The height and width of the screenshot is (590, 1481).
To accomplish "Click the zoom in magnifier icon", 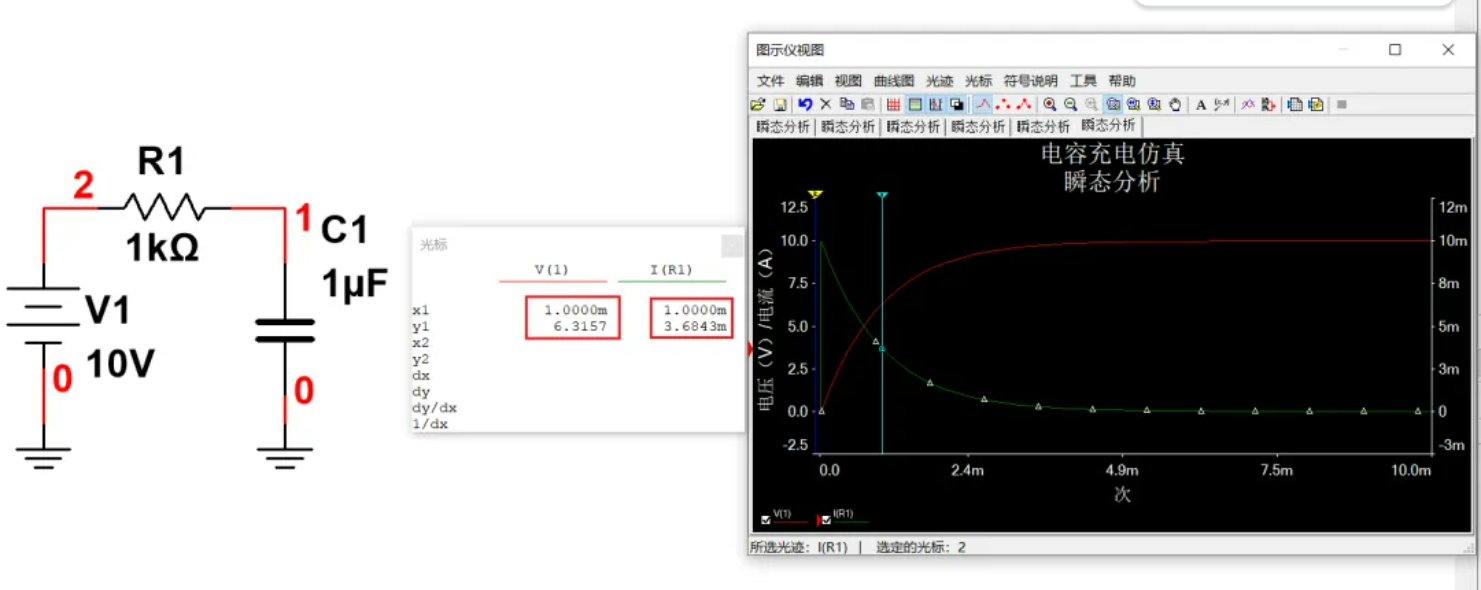I will coord(1050,104).
